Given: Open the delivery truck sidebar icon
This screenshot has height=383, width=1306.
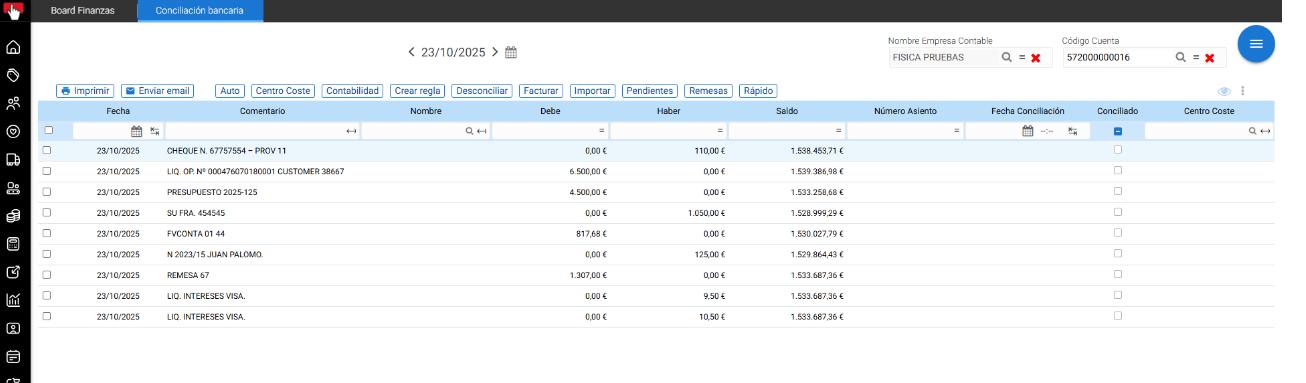Looking at the screenshot, I should pos(13,159).
